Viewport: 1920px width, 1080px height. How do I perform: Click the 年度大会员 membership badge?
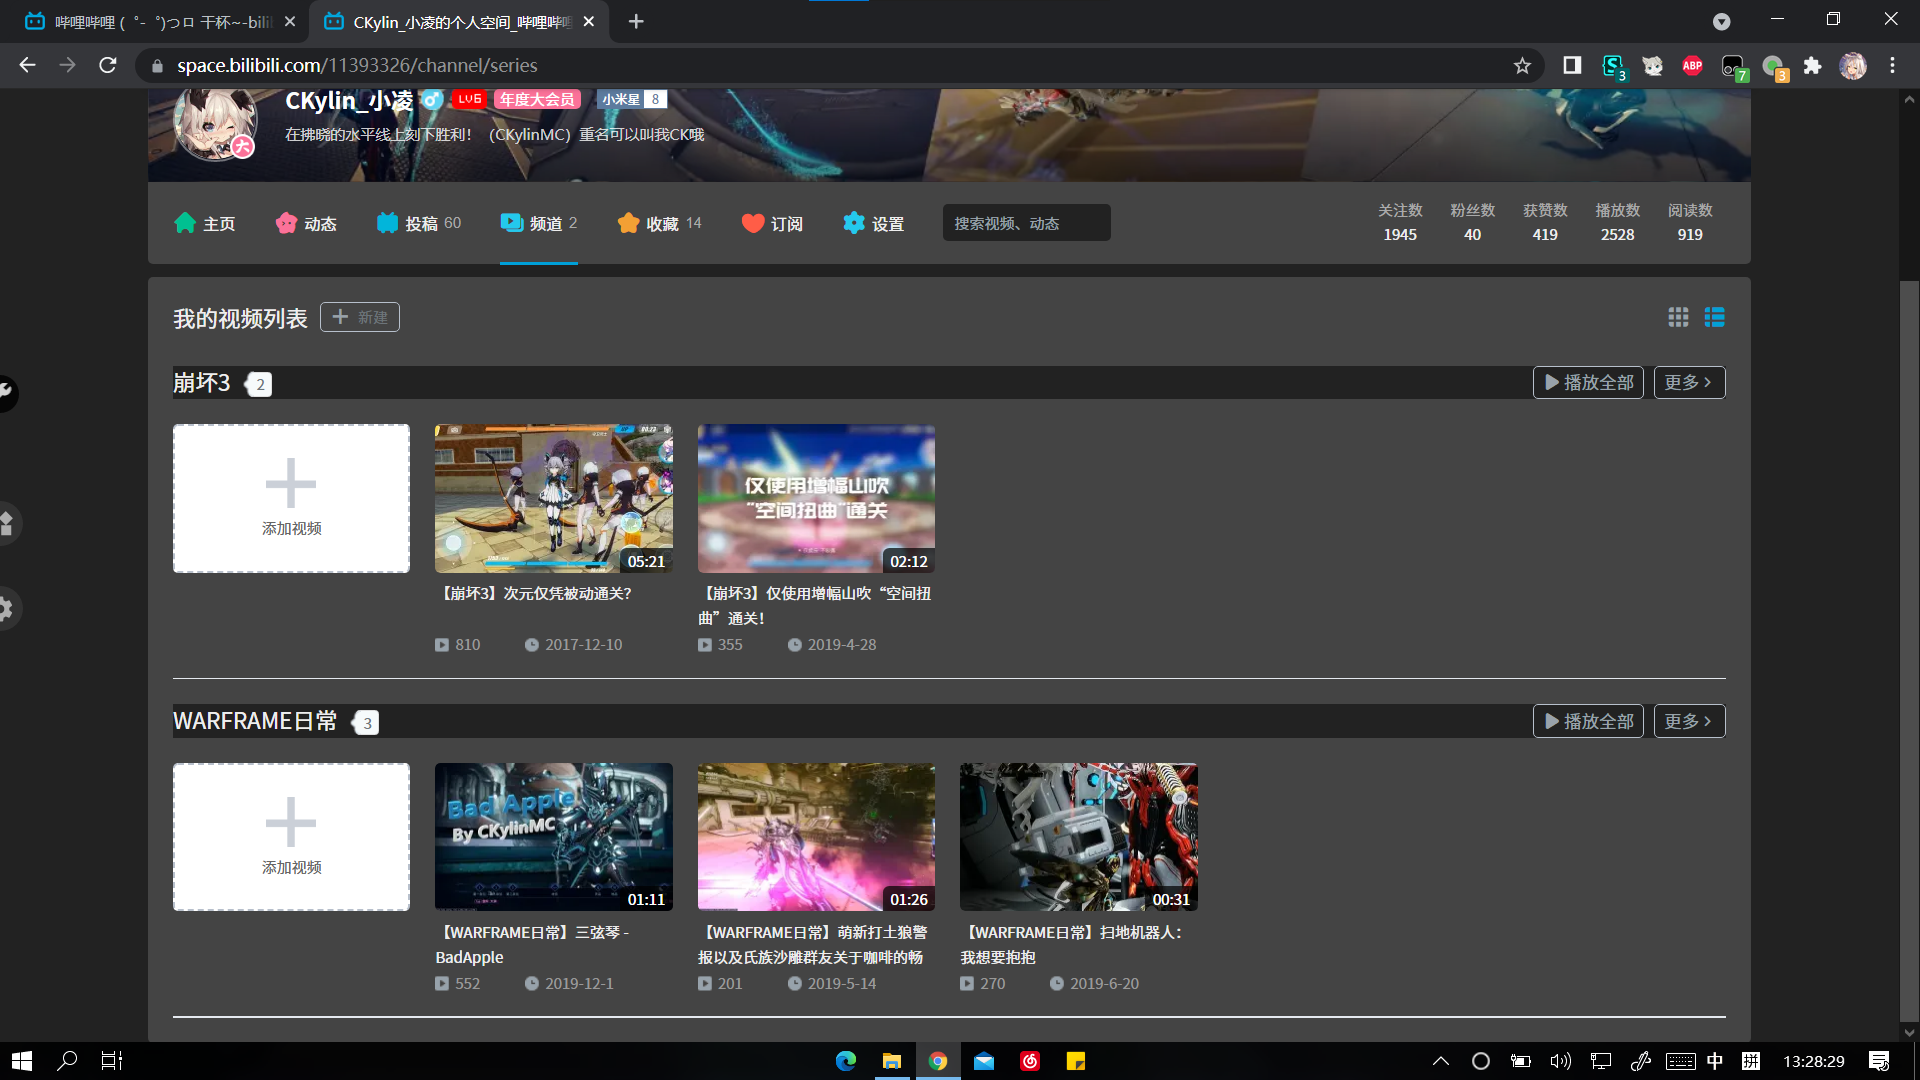(538, 99)
